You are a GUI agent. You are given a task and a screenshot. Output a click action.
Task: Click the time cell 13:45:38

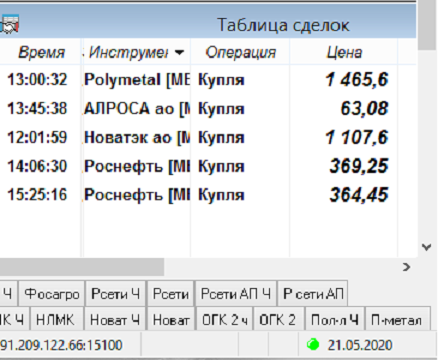tap(37, 109)
